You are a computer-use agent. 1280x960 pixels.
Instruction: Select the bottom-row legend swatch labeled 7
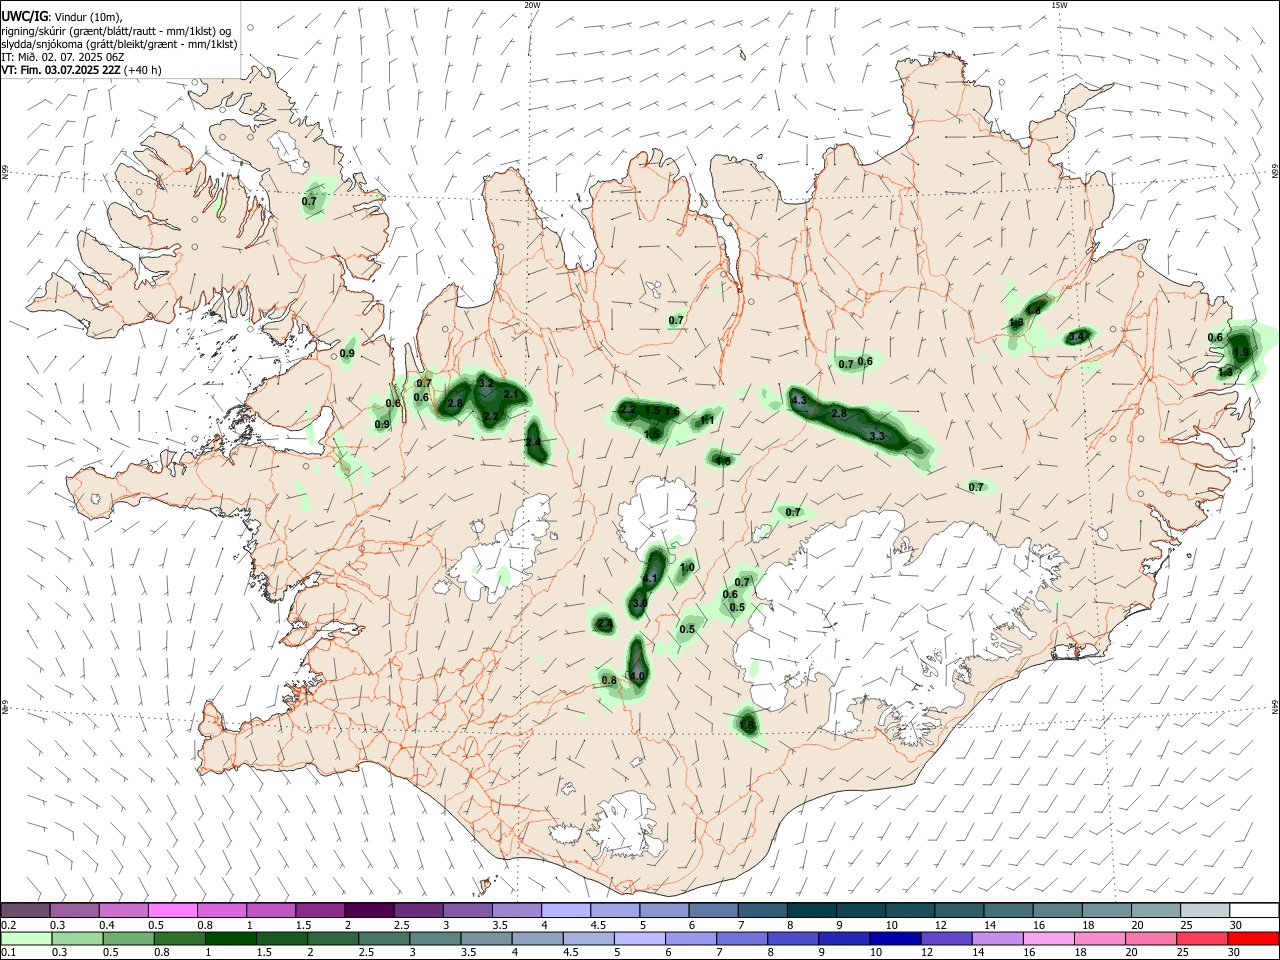click(742, 938)
